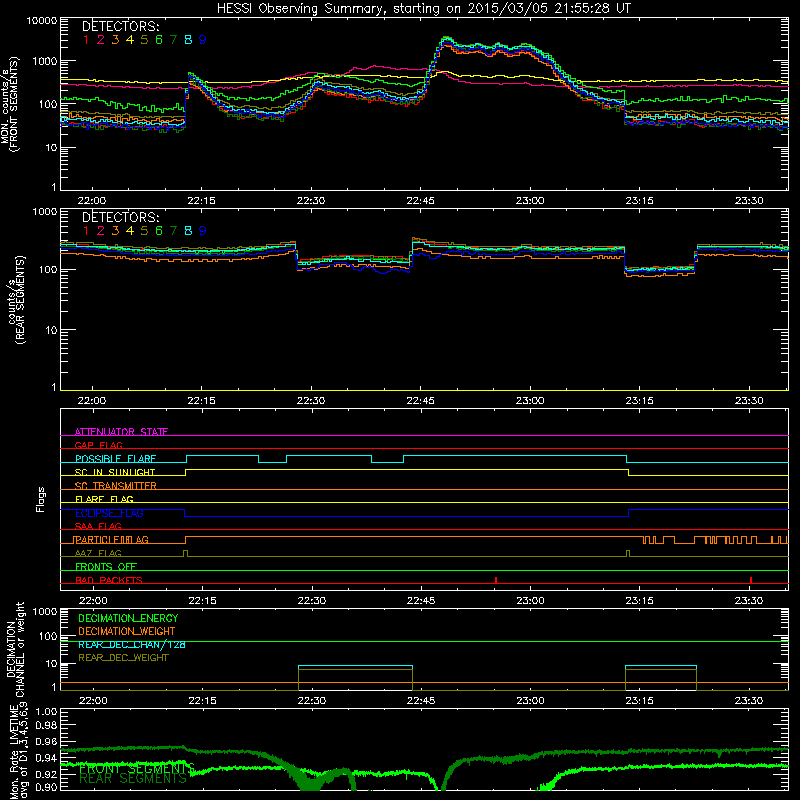Image resolution: width=800 pixels, height=800 pixels.
Task: Click the DECIMATION_WEIGHT legend entry
Action: click(x=127, y=631)
